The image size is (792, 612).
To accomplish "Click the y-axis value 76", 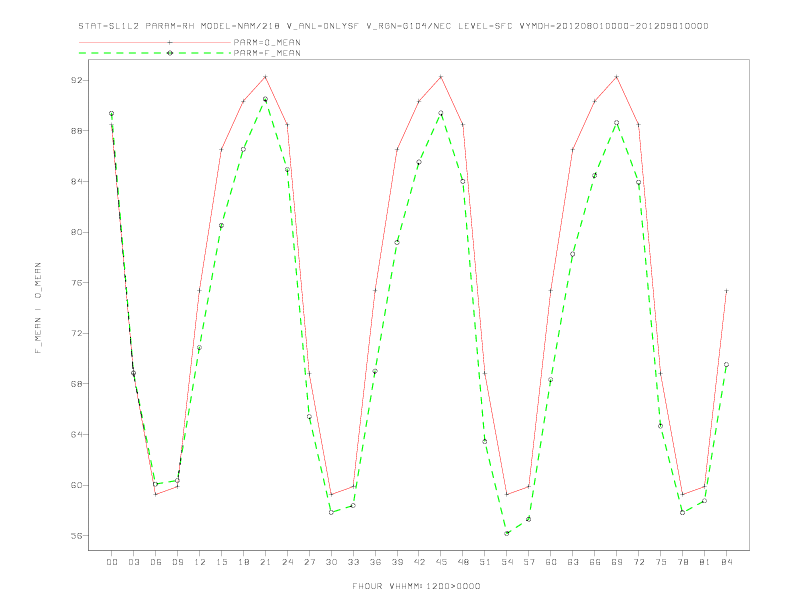I will coord(76,283).
